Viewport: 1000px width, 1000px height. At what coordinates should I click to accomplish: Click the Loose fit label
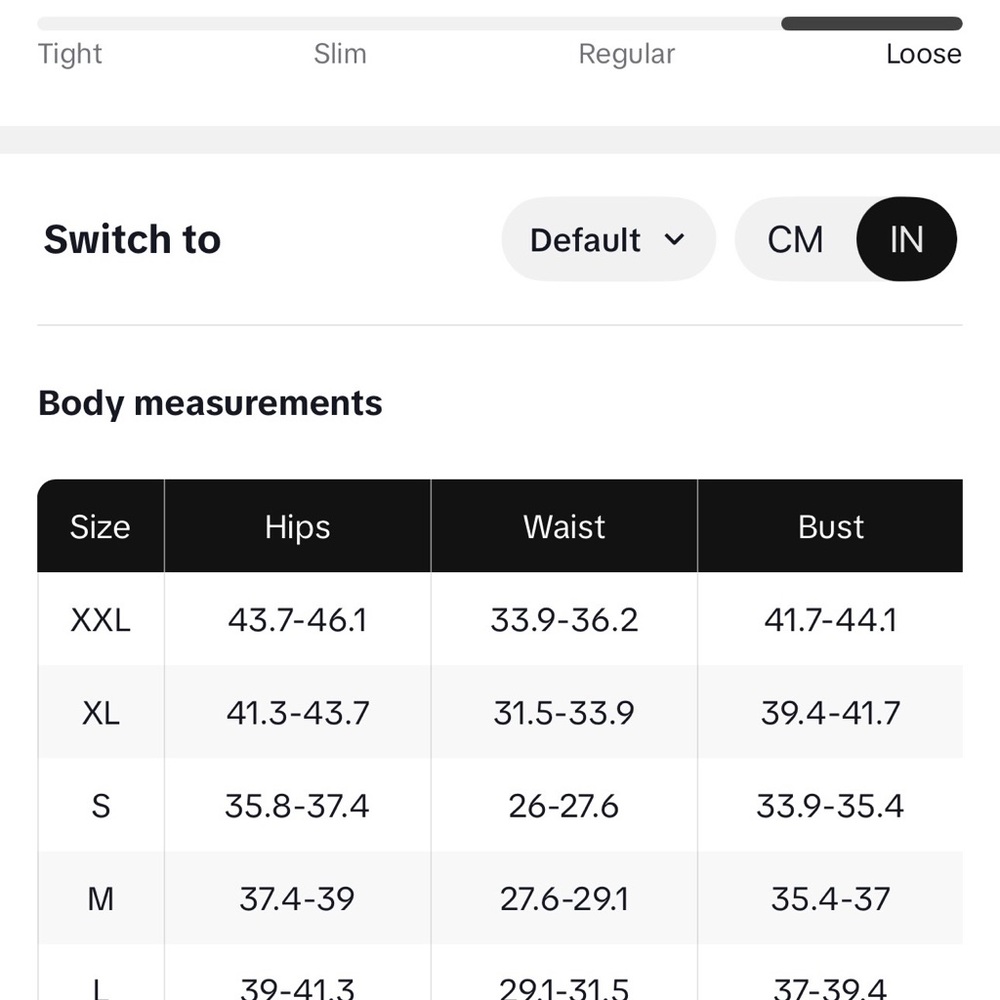[x=923, y=54]
